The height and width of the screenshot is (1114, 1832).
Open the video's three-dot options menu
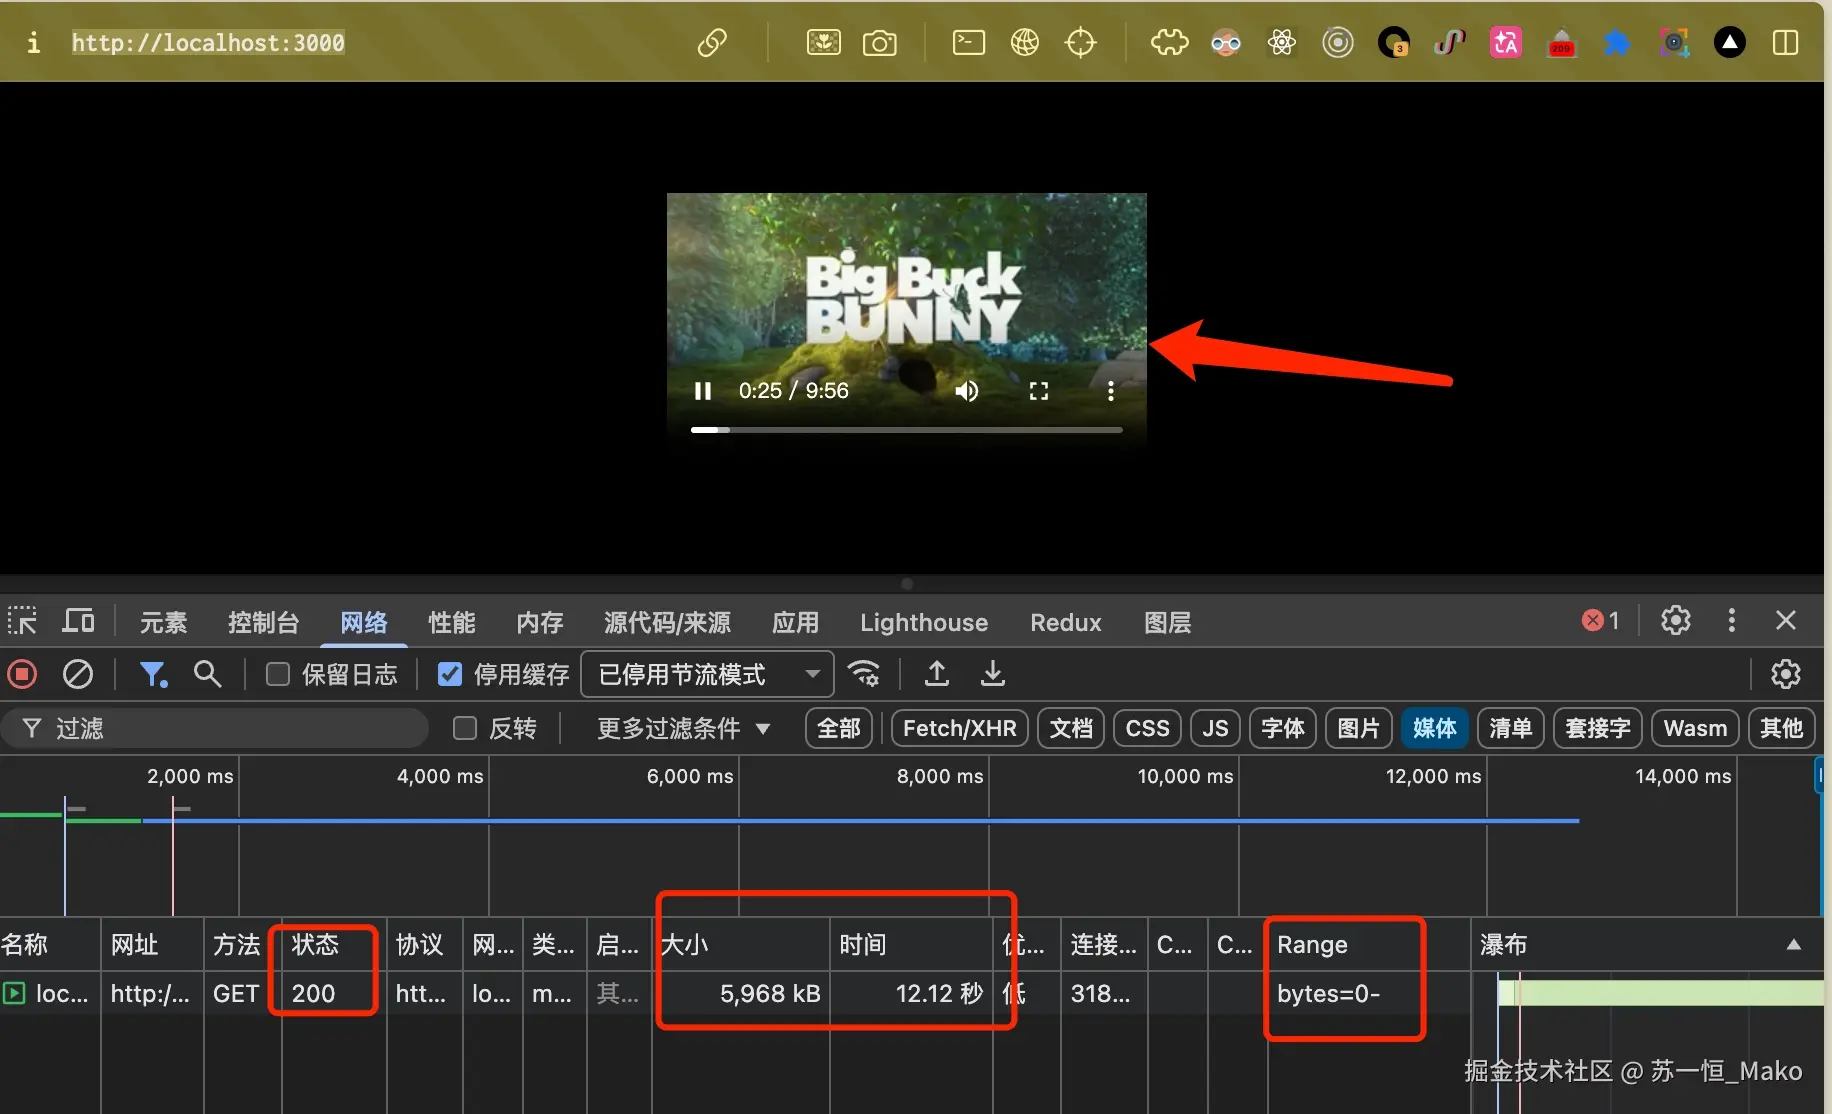click(x=1110, y=391)
